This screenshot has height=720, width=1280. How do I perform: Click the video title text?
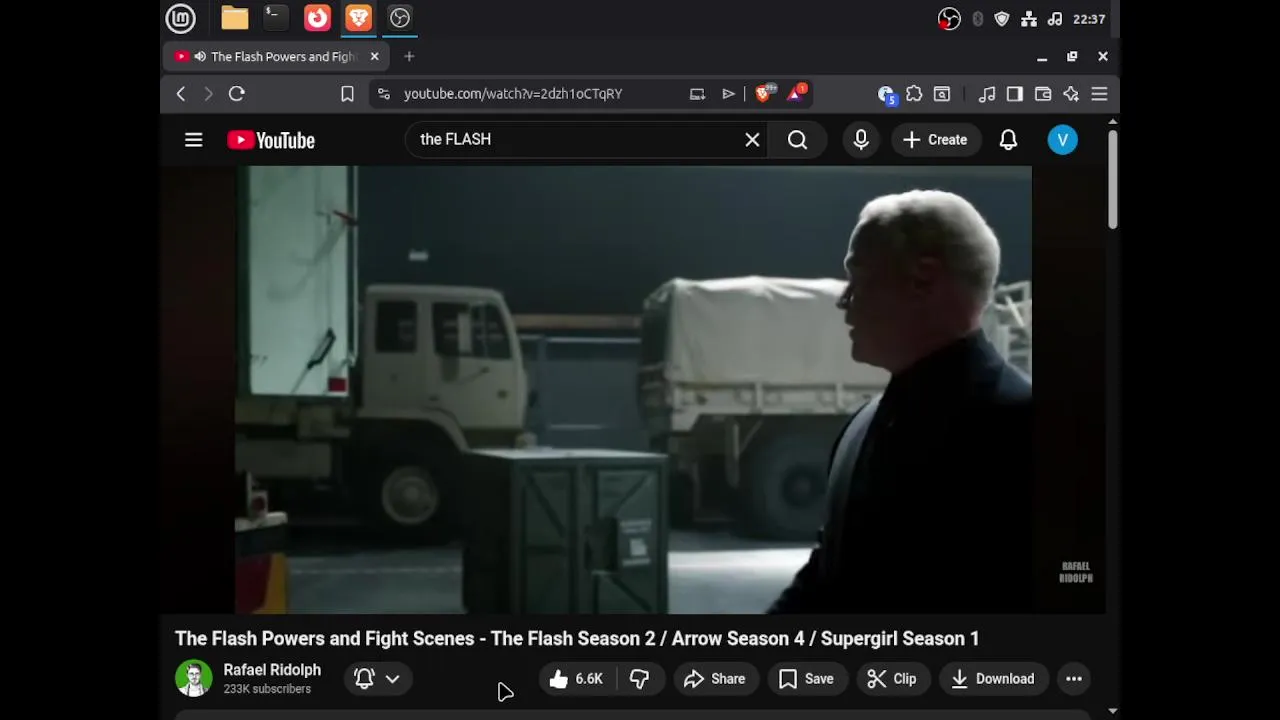[577, 639]
